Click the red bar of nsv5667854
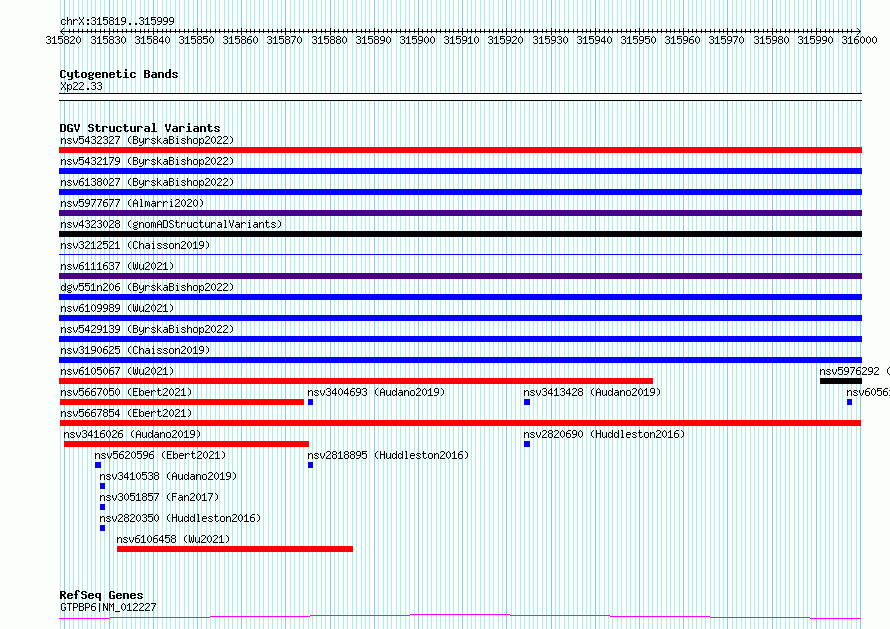Viewport: 890px width, 629px height. 460,423
